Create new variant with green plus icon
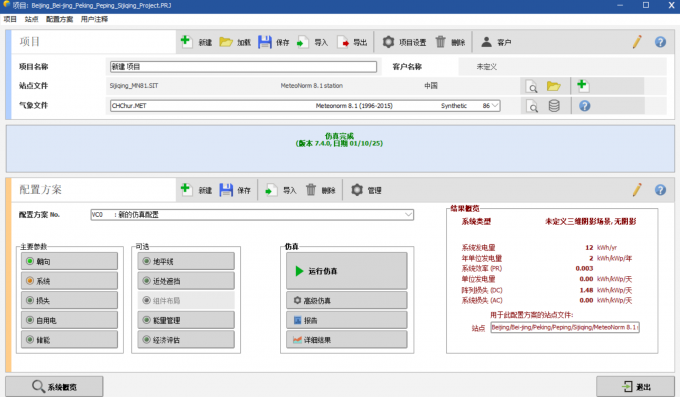 coord(186,189)
